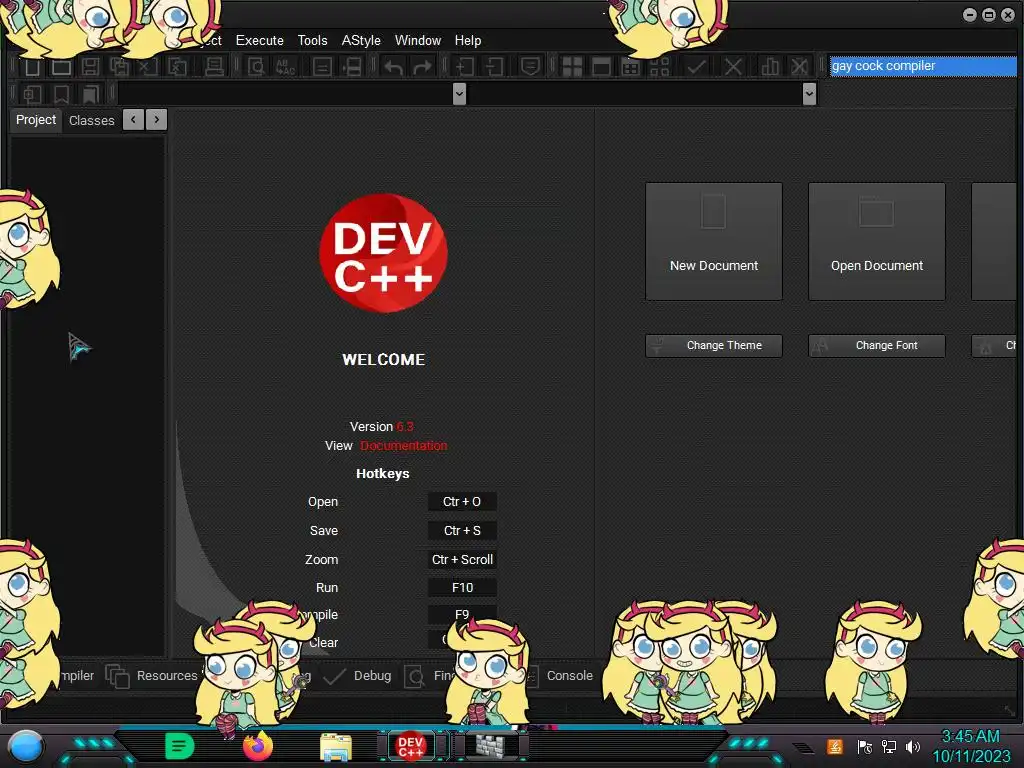Open a file with the toolbar Open icon
The height and width of the screenshot is (768, 1024).
(x=61, y=67)
